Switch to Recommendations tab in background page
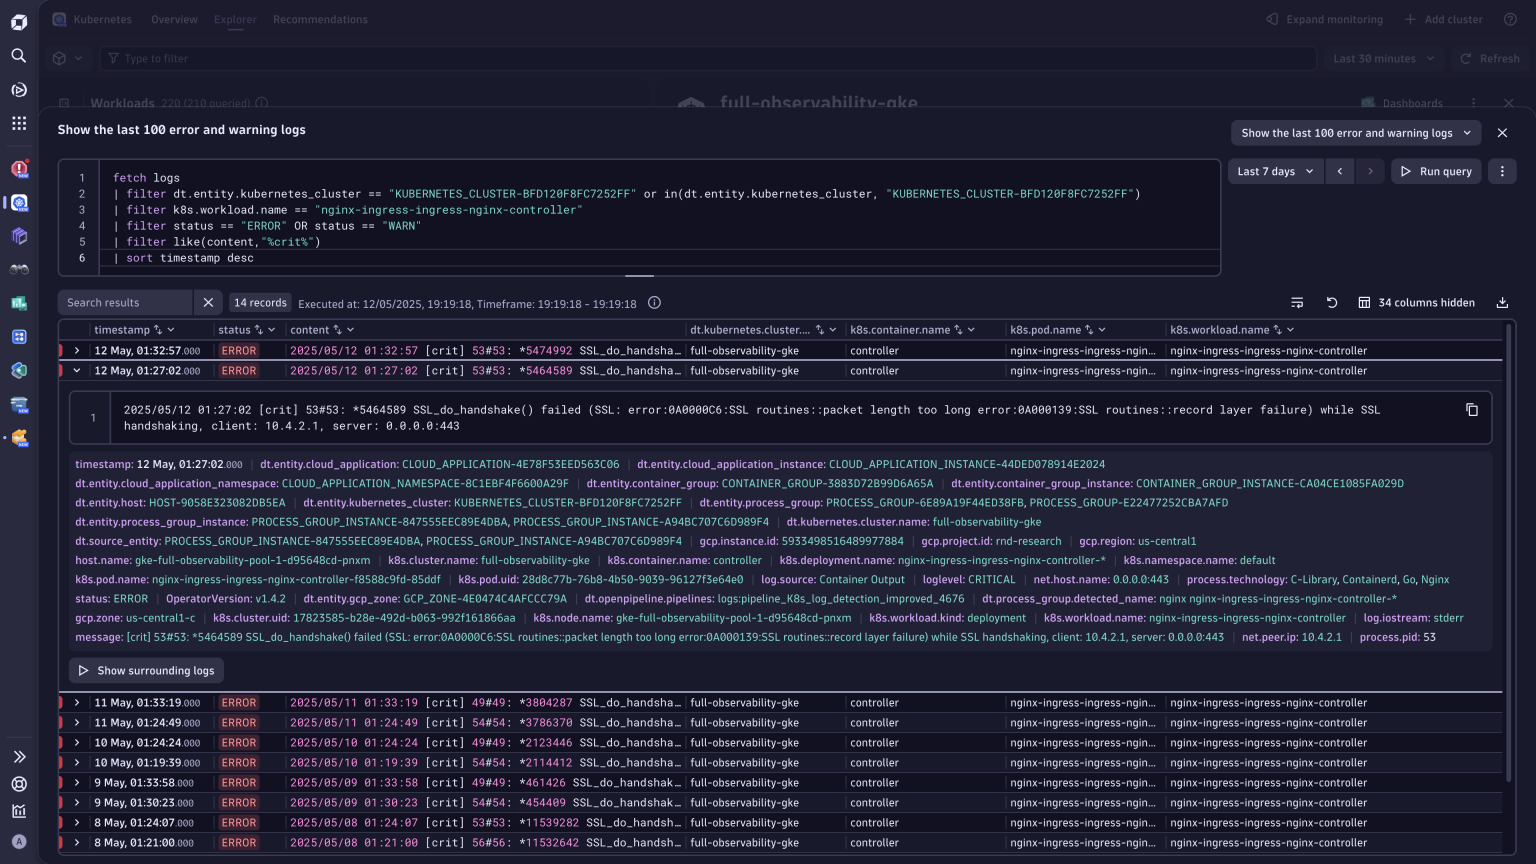This screenshot has height=864, width=1536. coord(320,19)
